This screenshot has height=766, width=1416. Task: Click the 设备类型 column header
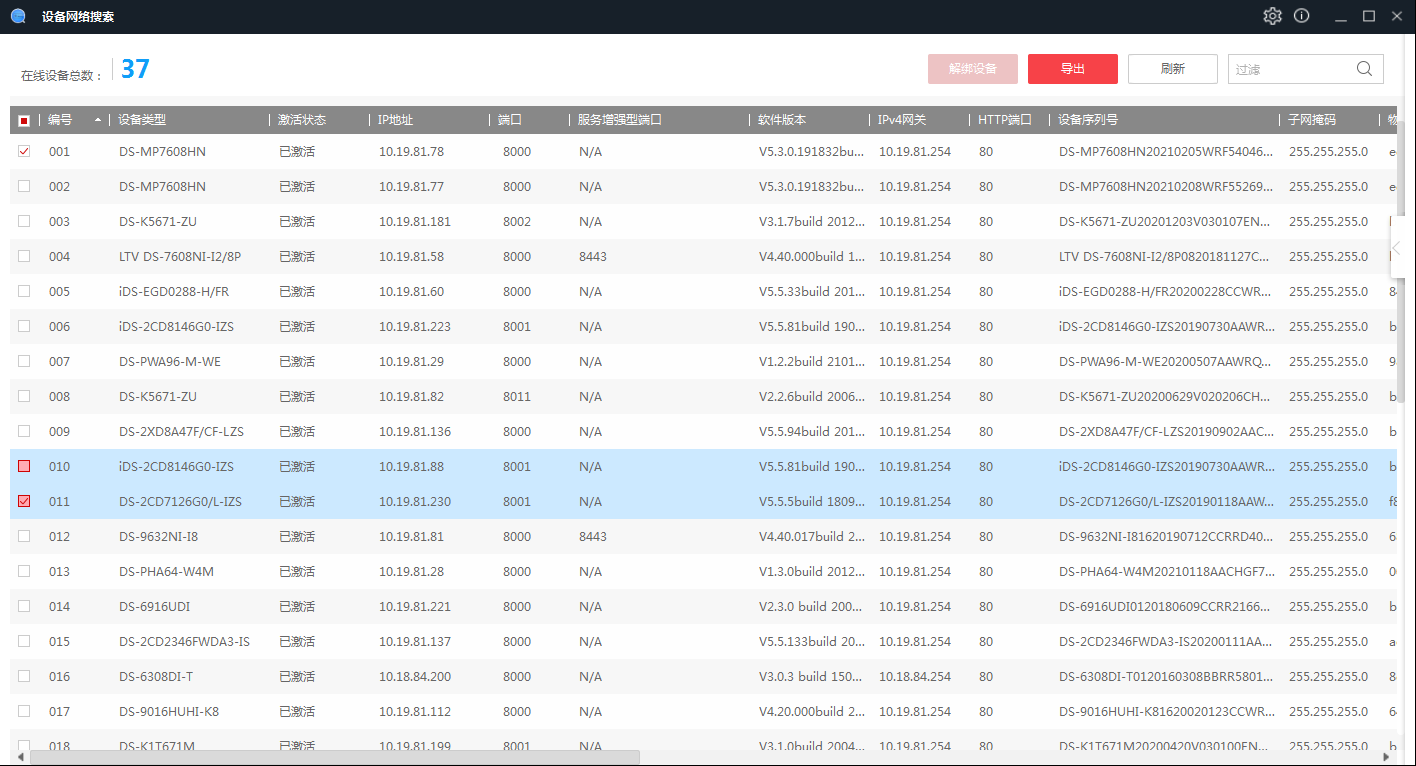142,120
